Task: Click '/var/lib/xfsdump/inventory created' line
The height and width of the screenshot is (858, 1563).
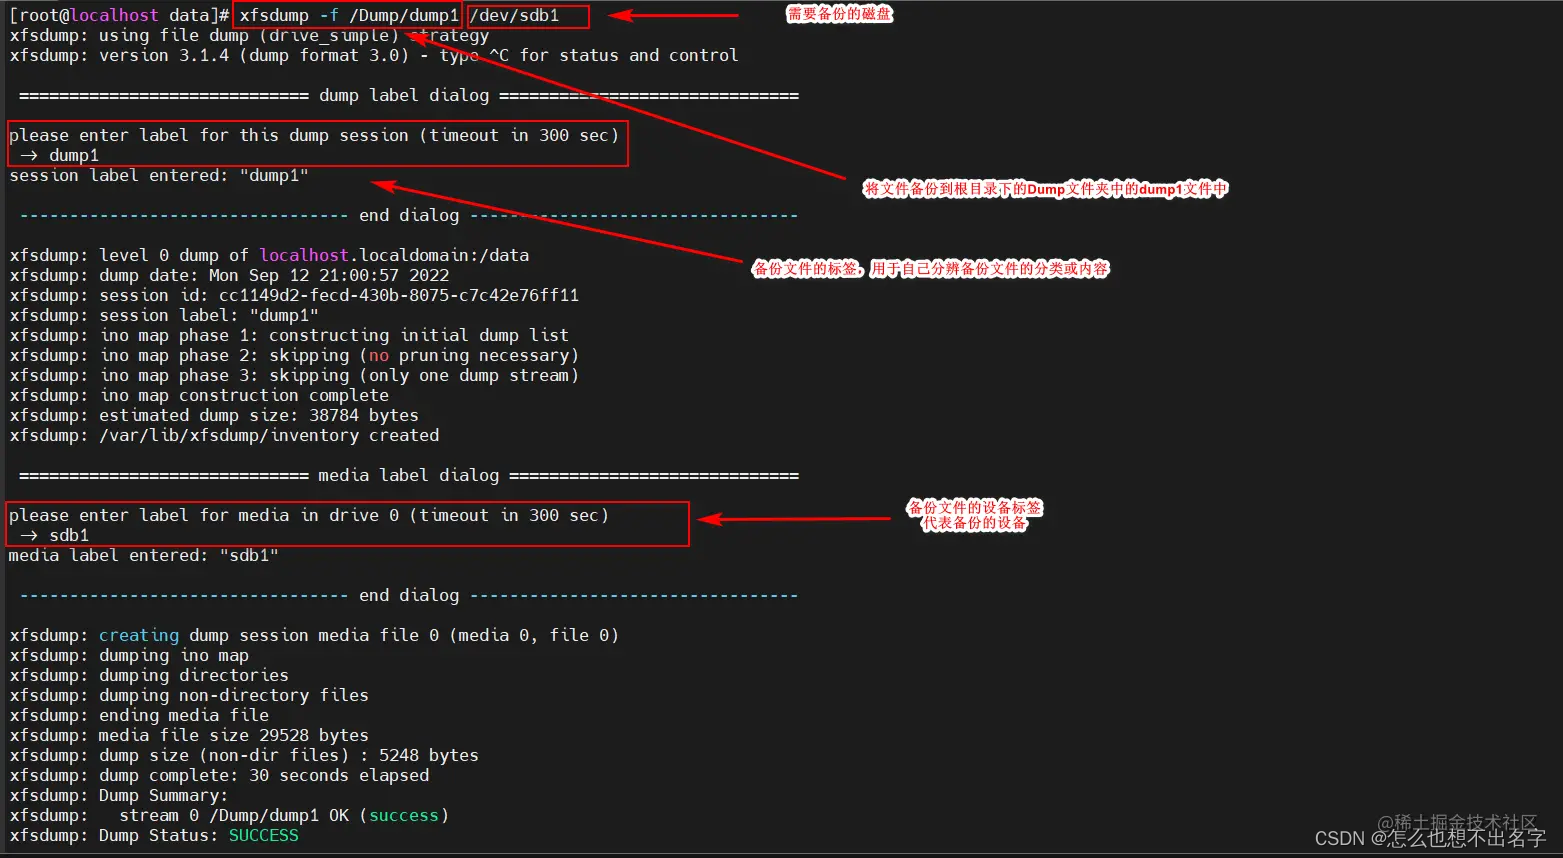Action: point(224,435)
